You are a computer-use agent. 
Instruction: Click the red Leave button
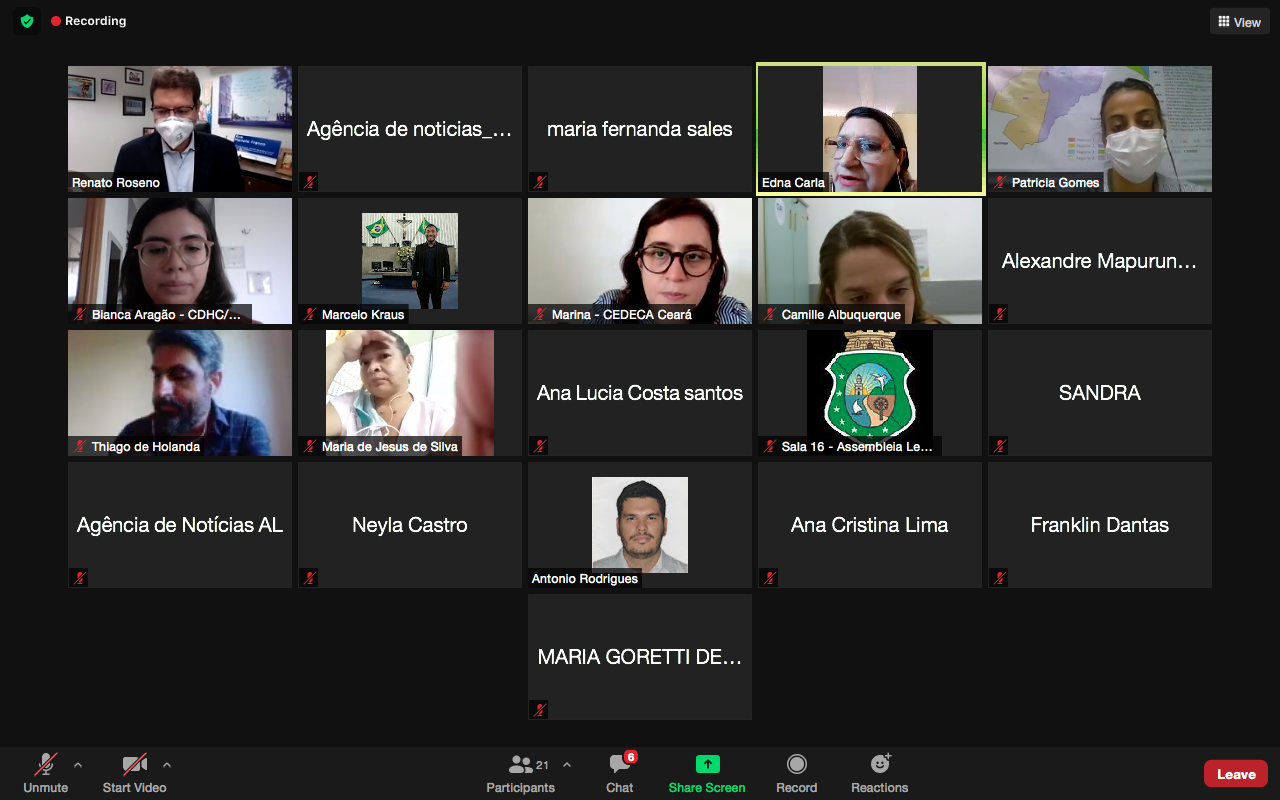tap(1235, 774)
